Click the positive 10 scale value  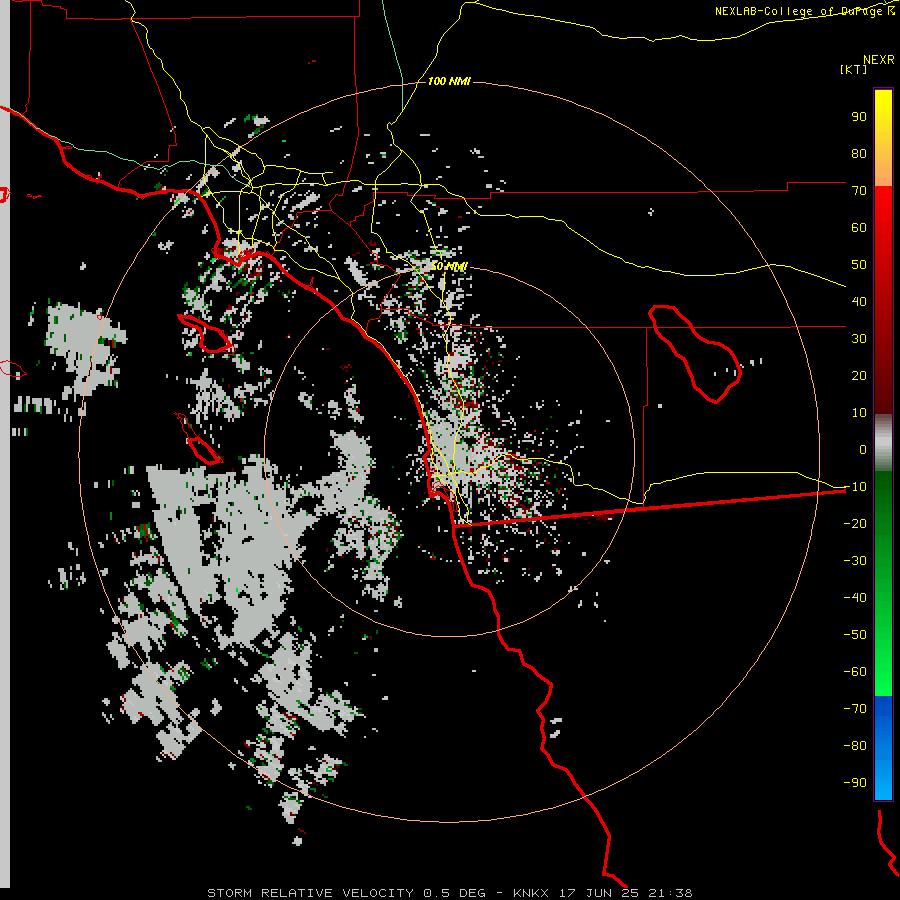tap(859, 413)
